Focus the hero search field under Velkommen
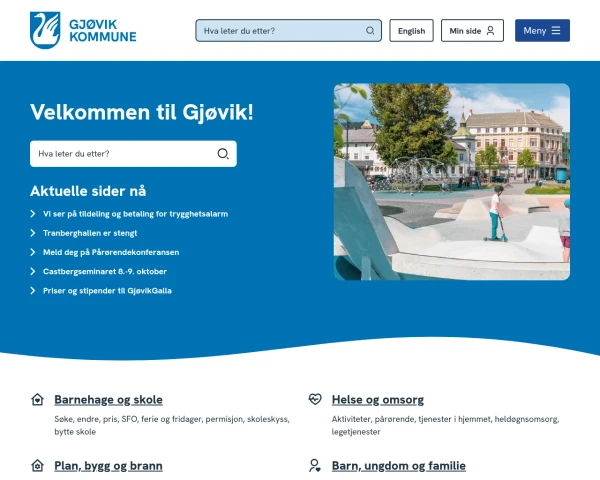Viewport: 600px width, 480px height. point(133,153)
